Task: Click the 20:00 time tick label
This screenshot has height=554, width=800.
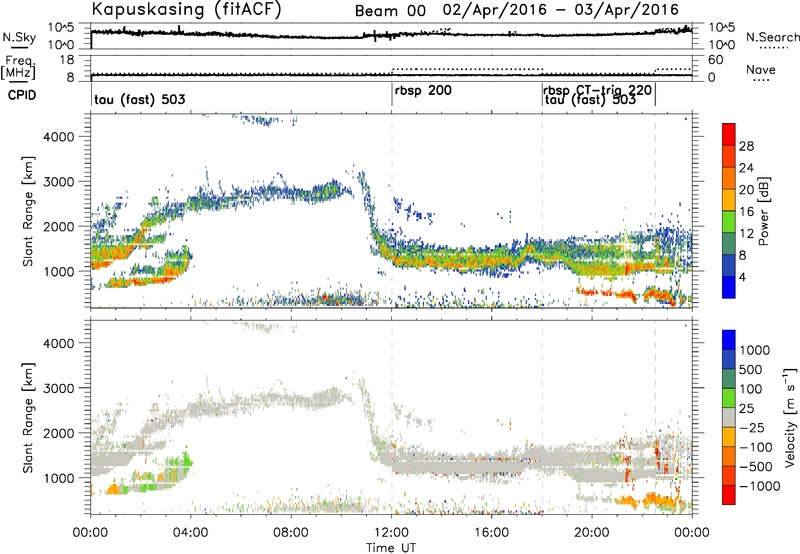Action: [591, 533]
